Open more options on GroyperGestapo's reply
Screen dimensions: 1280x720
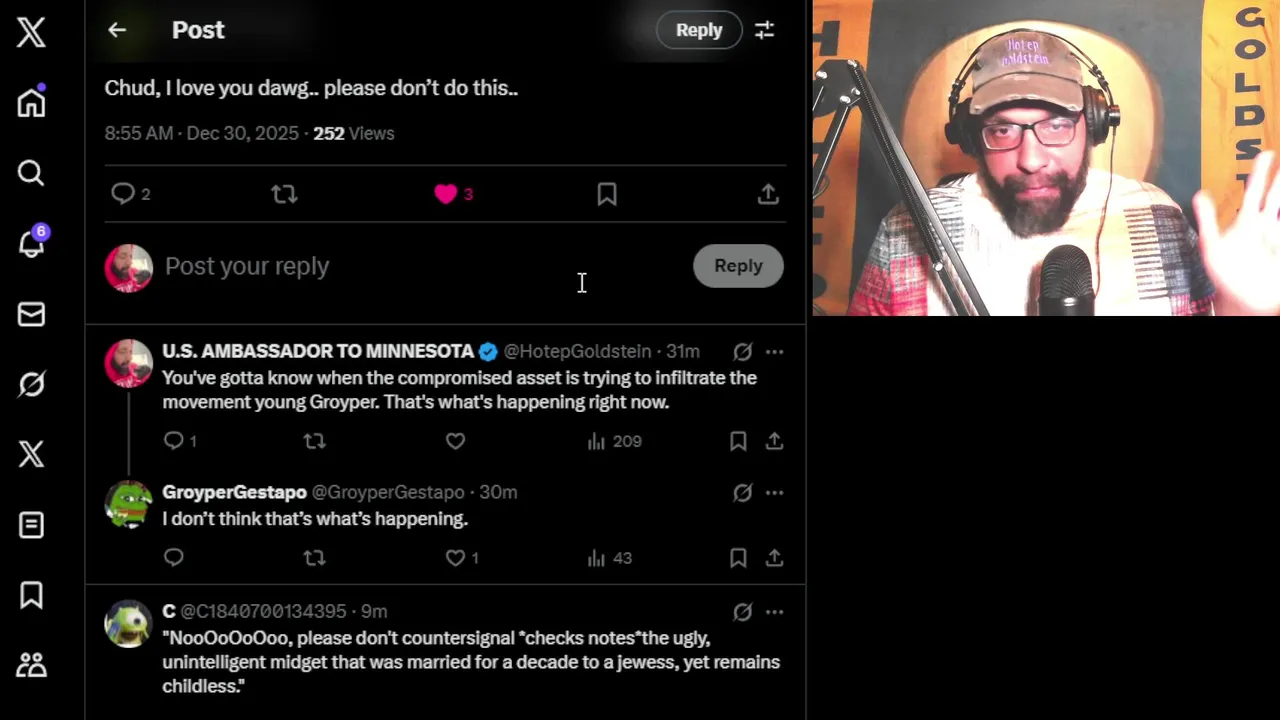click(774, 493)
